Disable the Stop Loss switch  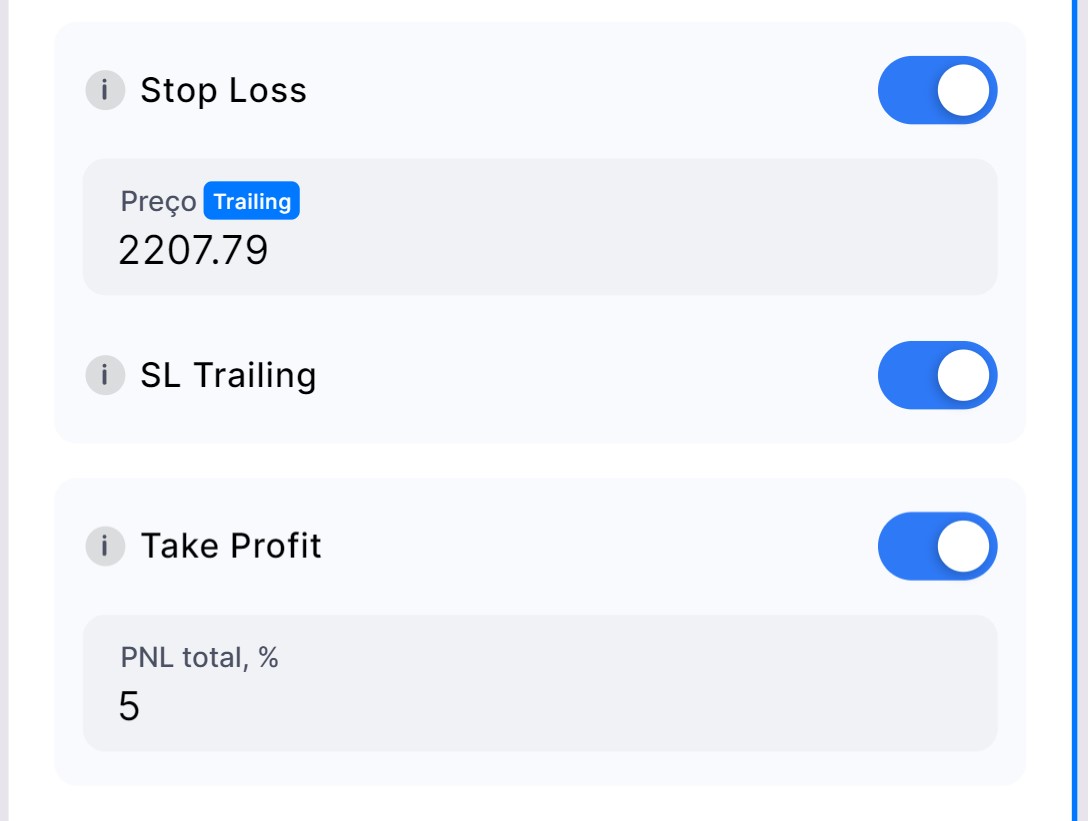pyautogui.click(x=937, y=90)
